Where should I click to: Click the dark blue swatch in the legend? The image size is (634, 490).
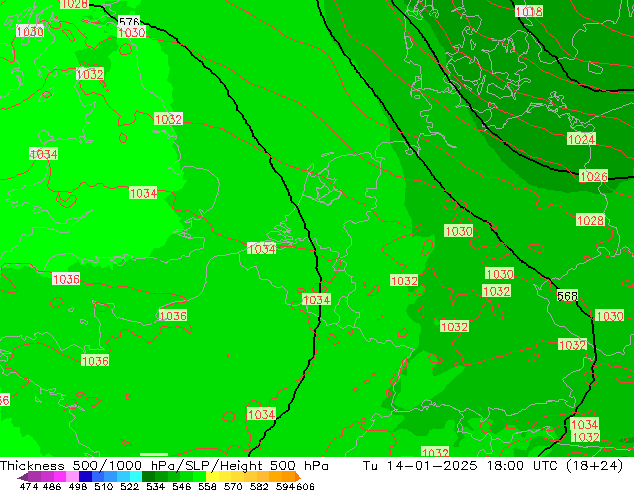[85, 476]
